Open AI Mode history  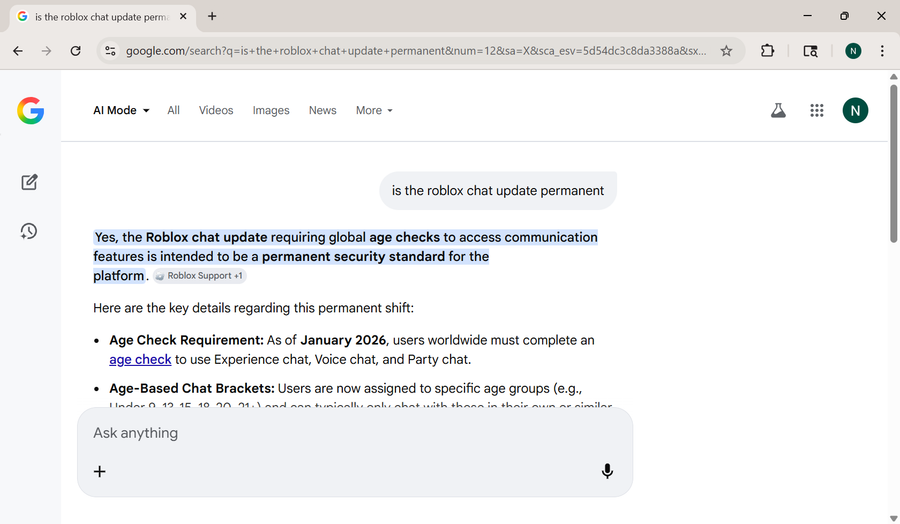point(29,231)
